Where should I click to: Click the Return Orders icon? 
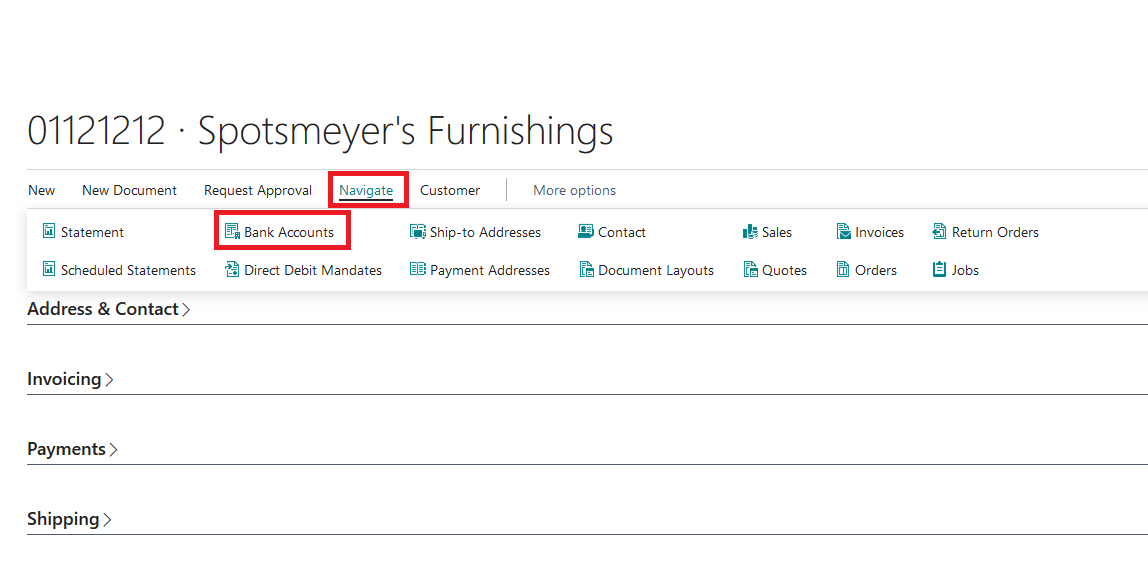(939, 232)
